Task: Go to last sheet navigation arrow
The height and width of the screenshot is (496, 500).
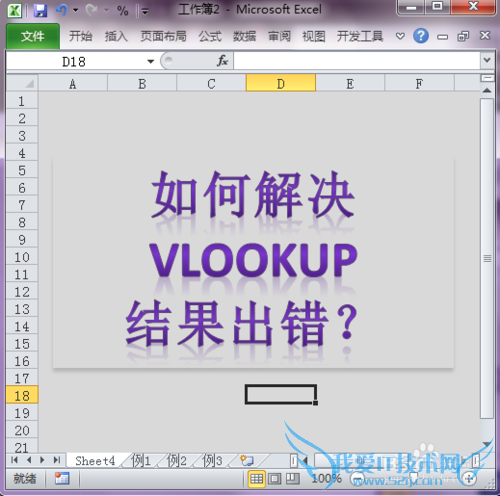Action: (57, 460)
